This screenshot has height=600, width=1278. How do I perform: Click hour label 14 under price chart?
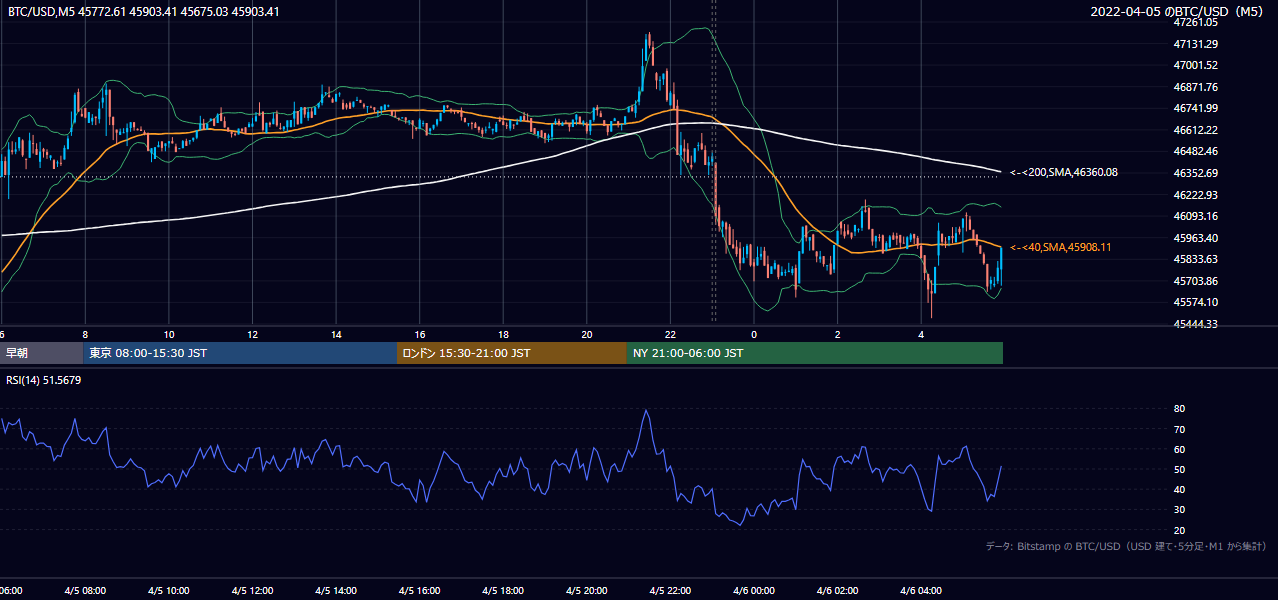(336, 334)
